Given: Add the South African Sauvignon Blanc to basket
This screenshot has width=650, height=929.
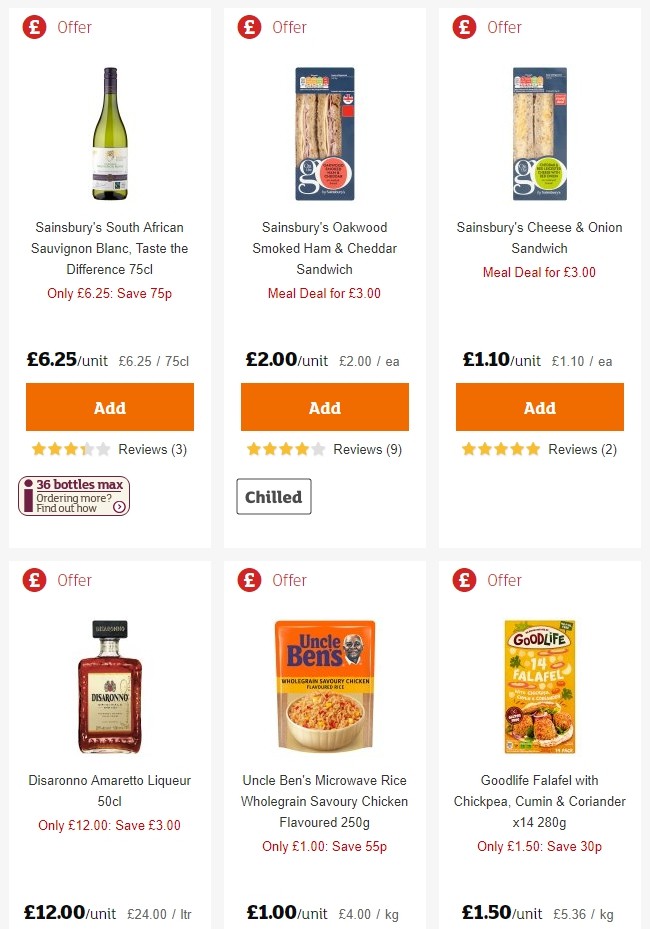Looking at the screenshot, I should (109, 407).
